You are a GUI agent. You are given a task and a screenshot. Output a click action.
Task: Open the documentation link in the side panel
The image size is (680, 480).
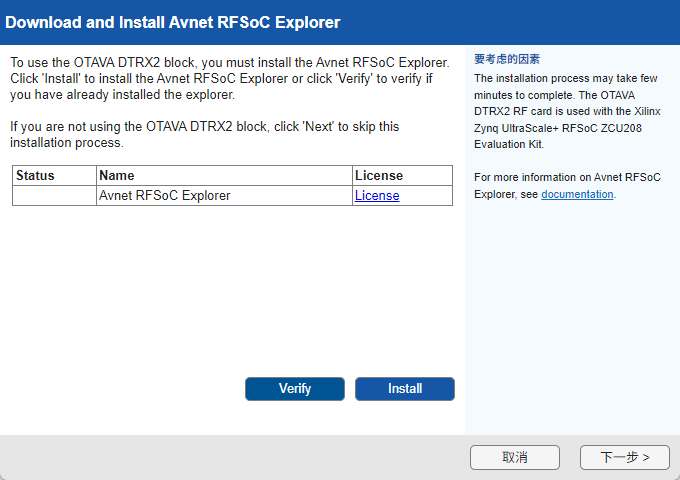pos(577,194)
